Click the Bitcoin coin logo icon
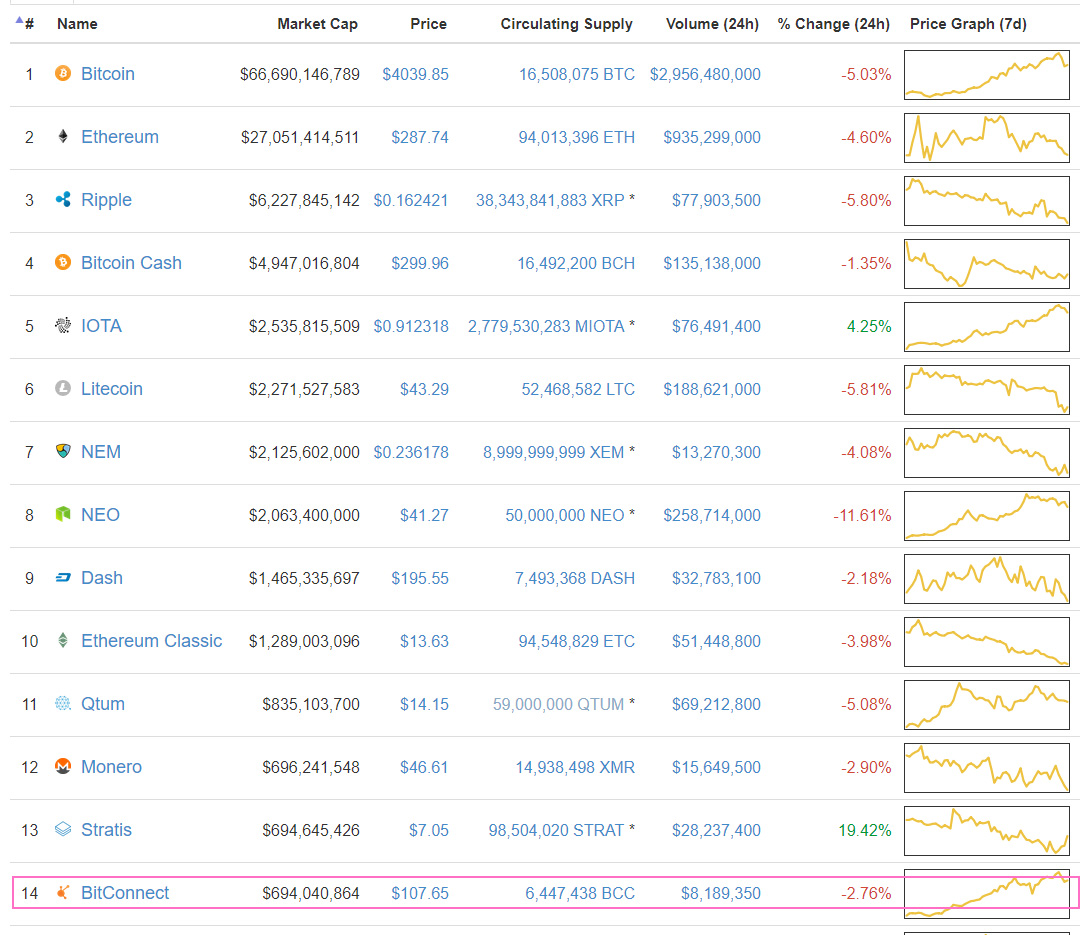The width and height of the screenshot is (1092, 935). coord(63,73)
